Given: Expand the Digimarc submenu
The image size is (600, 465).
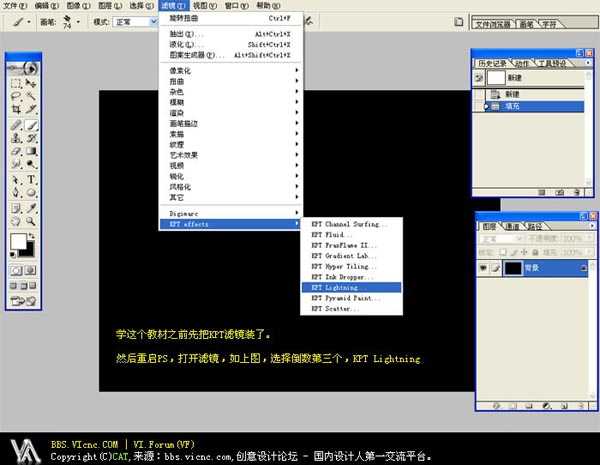Looking at the screenshot, I should [x=231, y=213].
